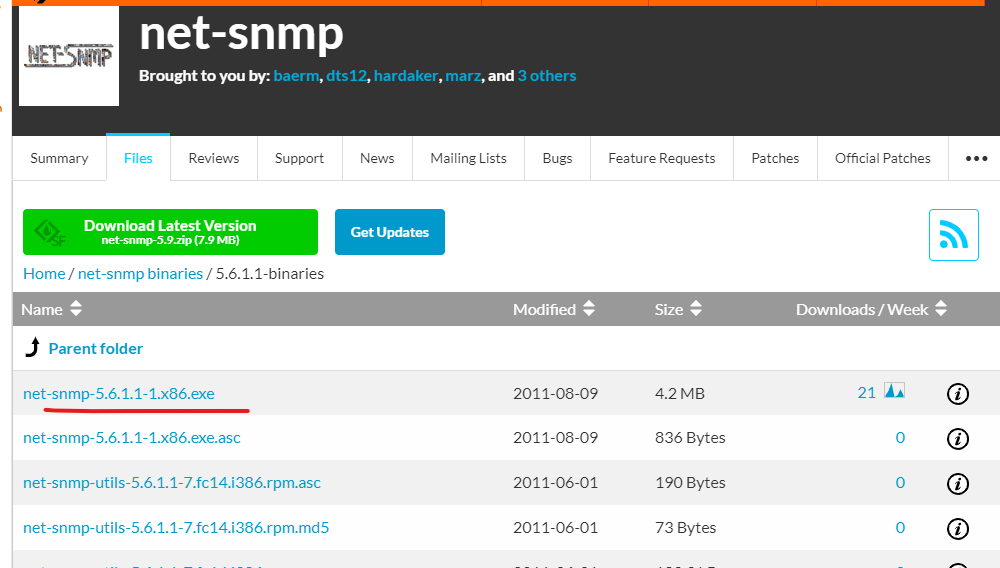
Task: Open info icon for net-snmp-5.6.1.1-1.x86.exe.asc
Action: tap(957, 439)
